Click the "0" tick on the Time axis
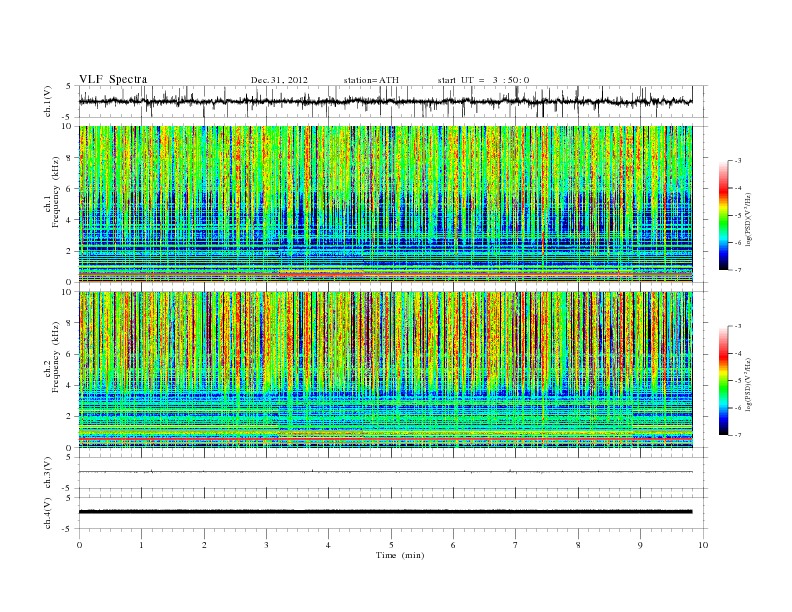Screen dimensions: 792x612 click(79, 545)
